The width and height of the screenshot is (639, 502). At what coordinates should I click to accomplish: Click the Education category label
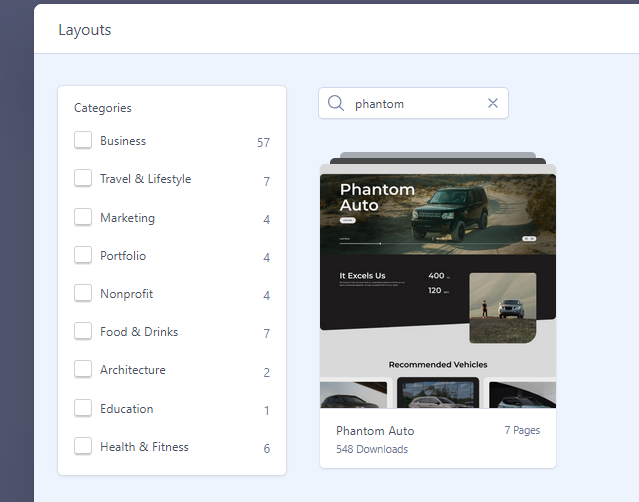126,409
